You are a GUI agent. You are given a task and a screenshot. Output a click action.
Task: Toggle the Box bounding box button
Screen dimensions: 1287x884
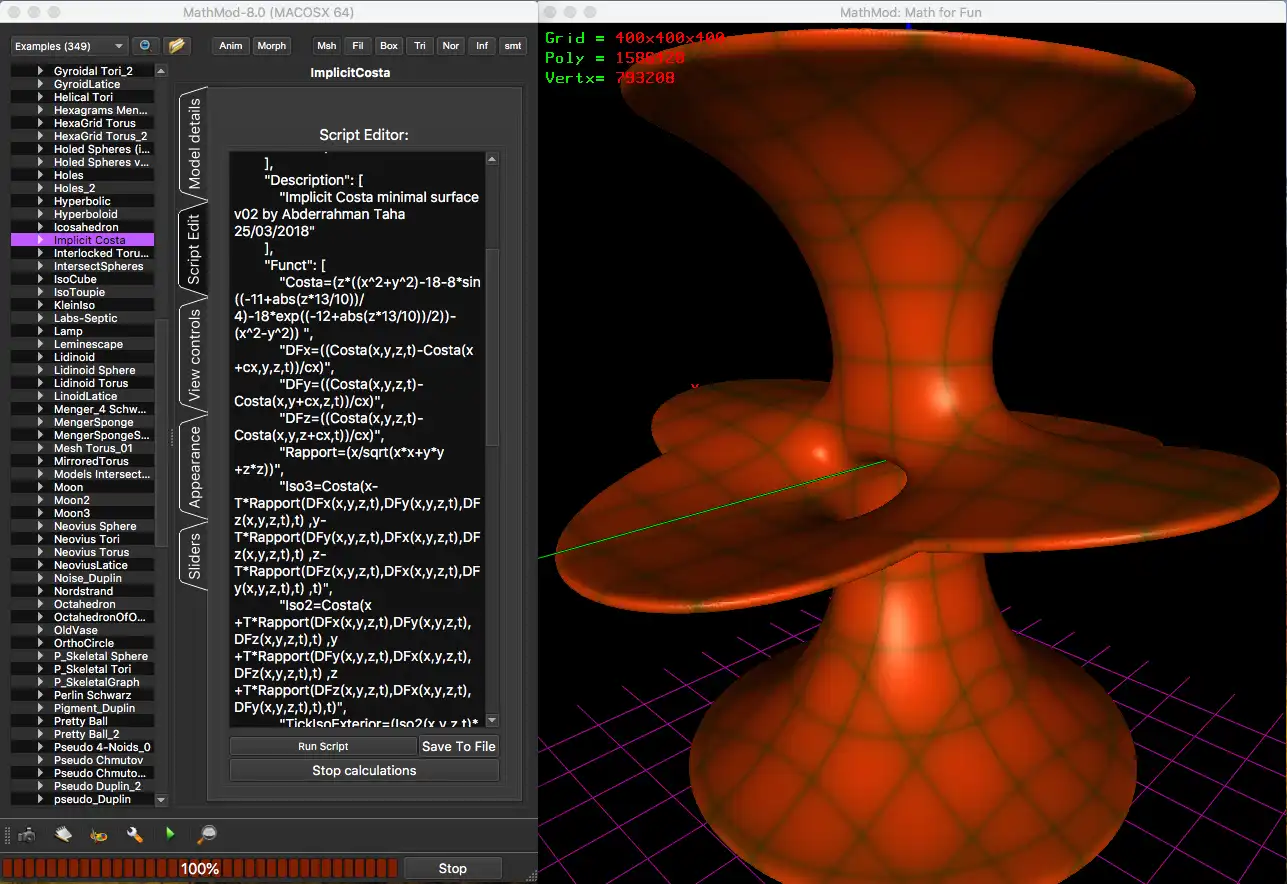coord(389,46)
